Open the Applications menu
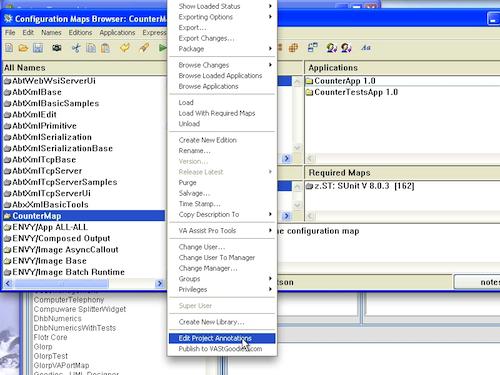 (x=117, y=33)
